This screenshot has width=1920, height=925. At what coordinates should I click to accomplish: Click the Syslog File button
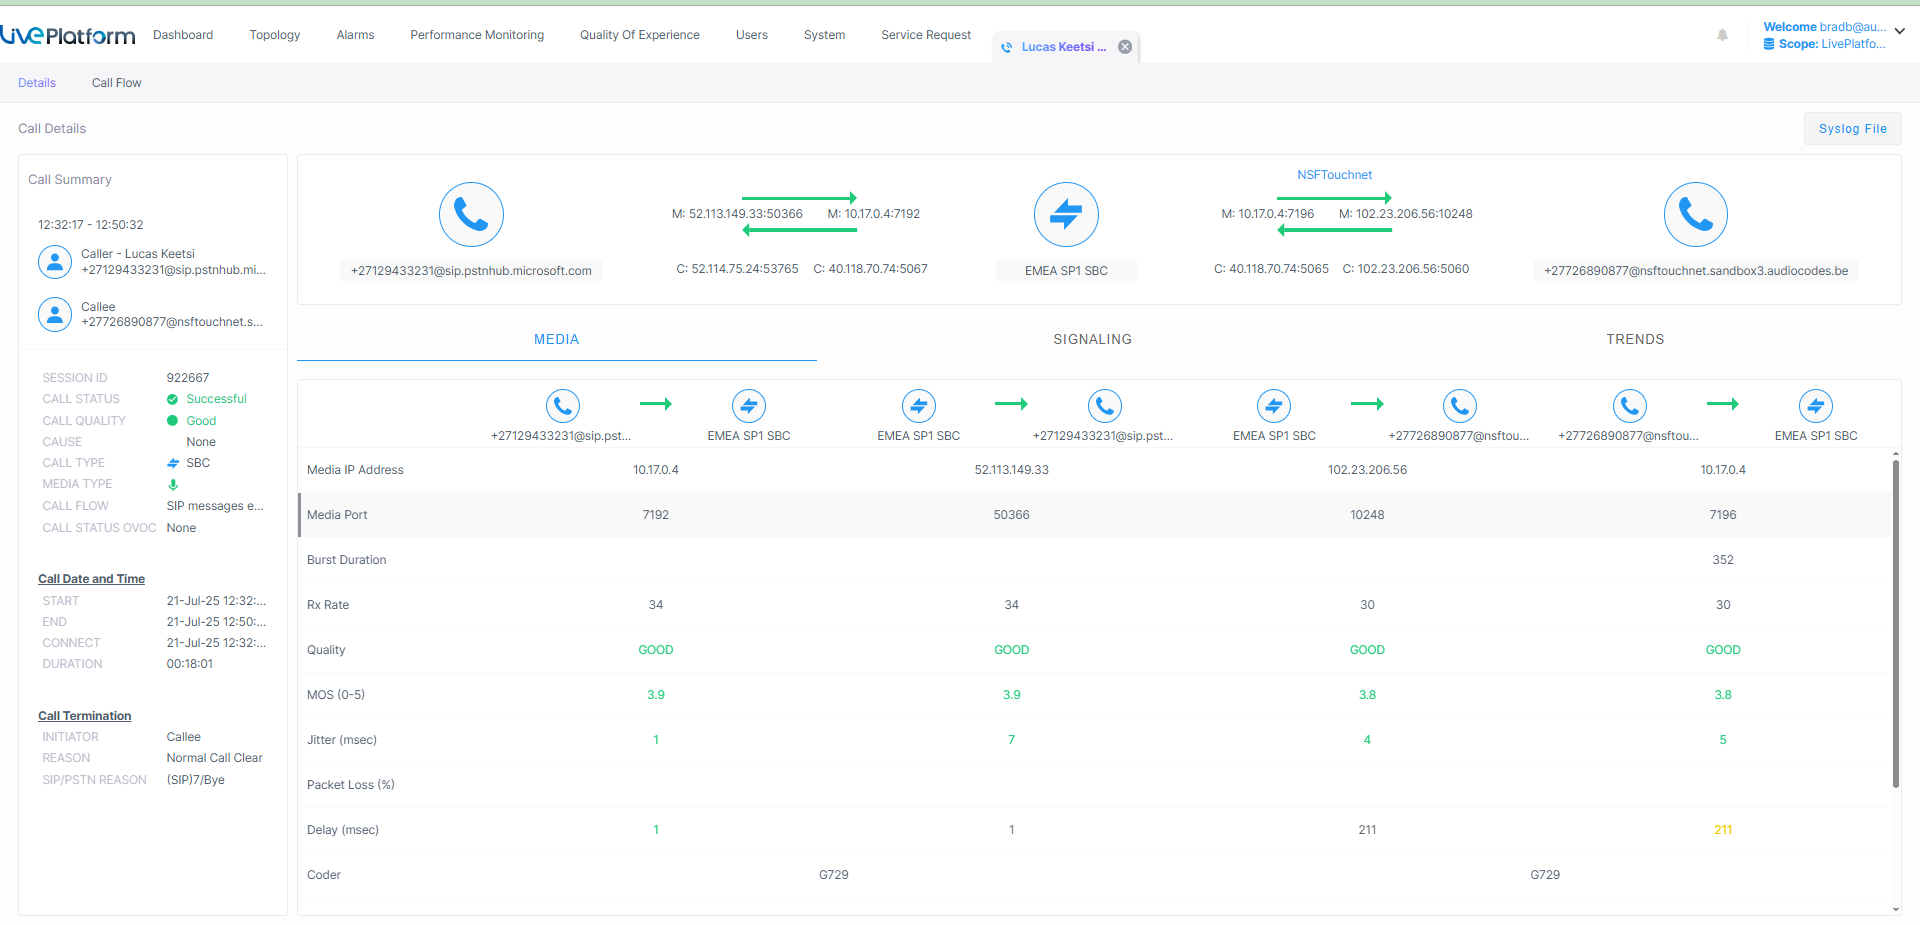(1852, 129)
